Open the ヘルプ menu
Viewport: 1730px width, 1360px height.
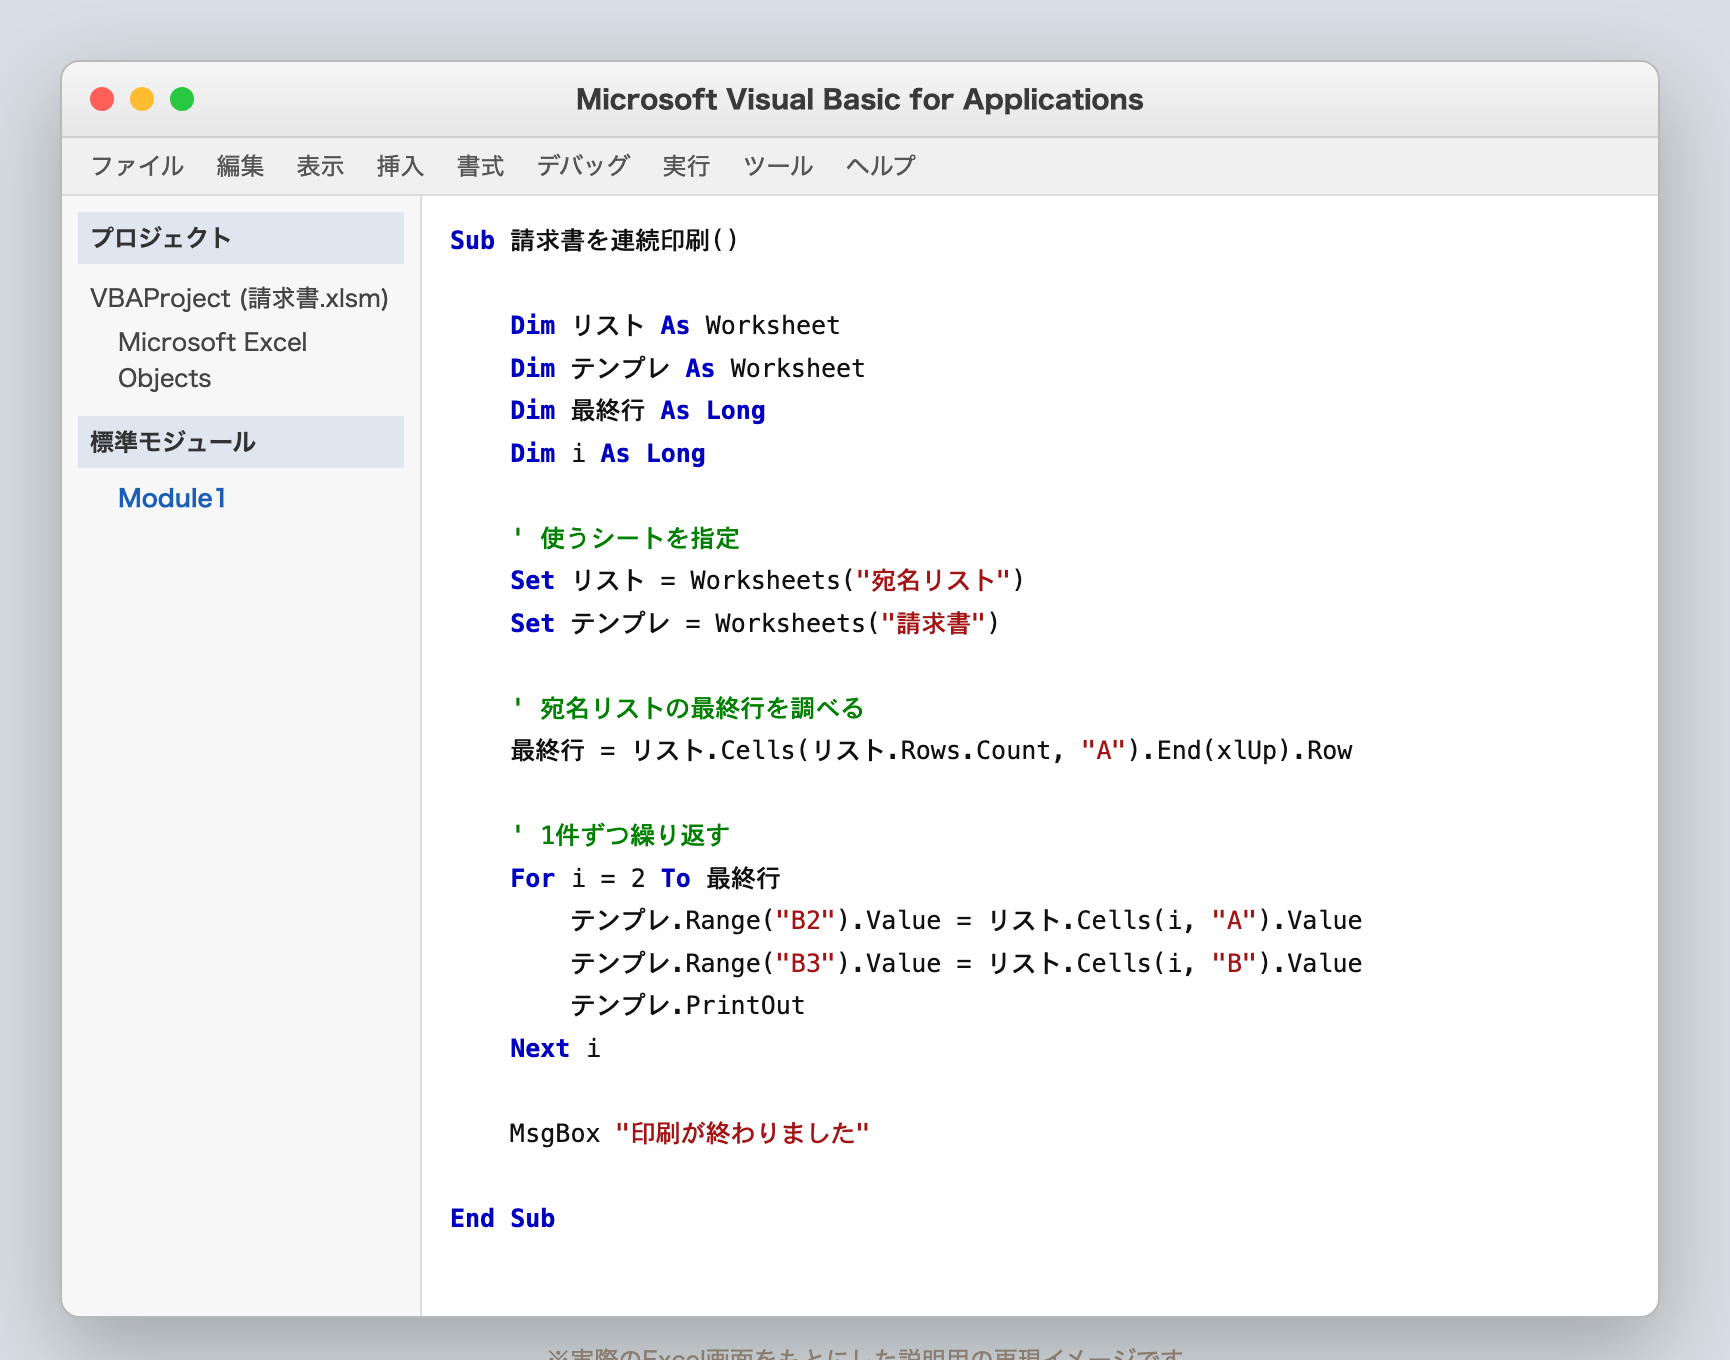[x=880, y=166]
